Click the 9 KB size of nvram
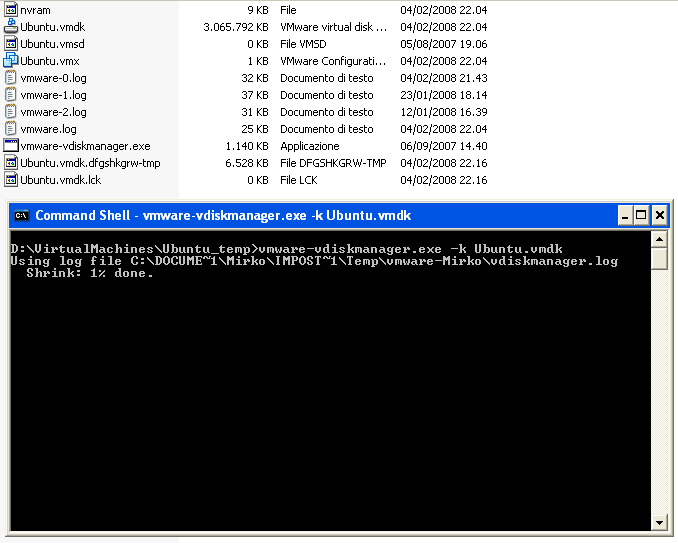 point(258,10)
